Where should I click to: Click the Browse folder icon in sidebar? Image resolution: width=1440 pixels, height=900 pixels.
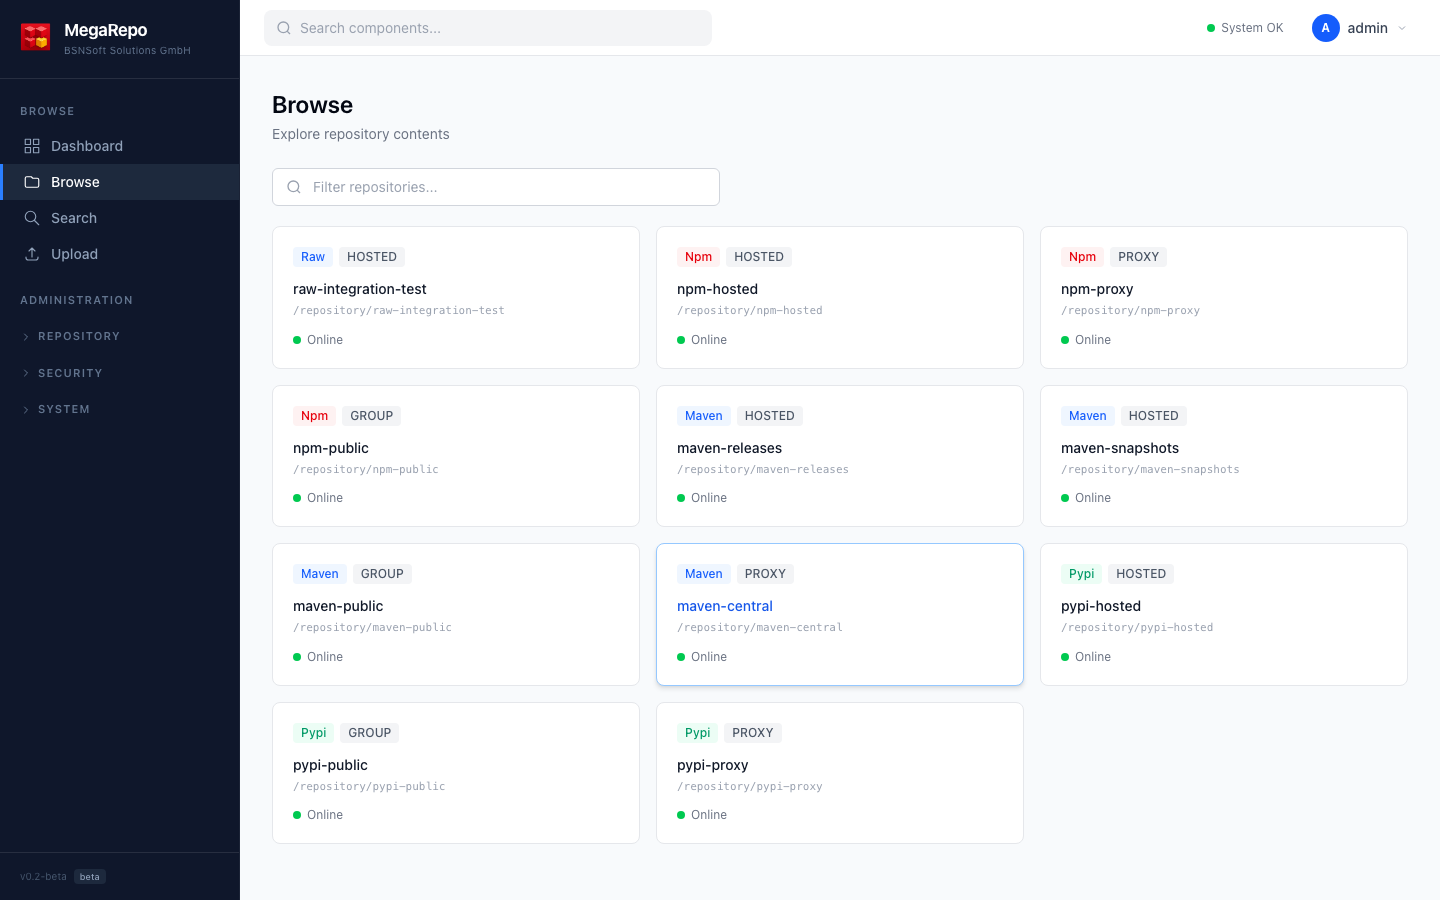pyautogui.click(x=32, y=182)
